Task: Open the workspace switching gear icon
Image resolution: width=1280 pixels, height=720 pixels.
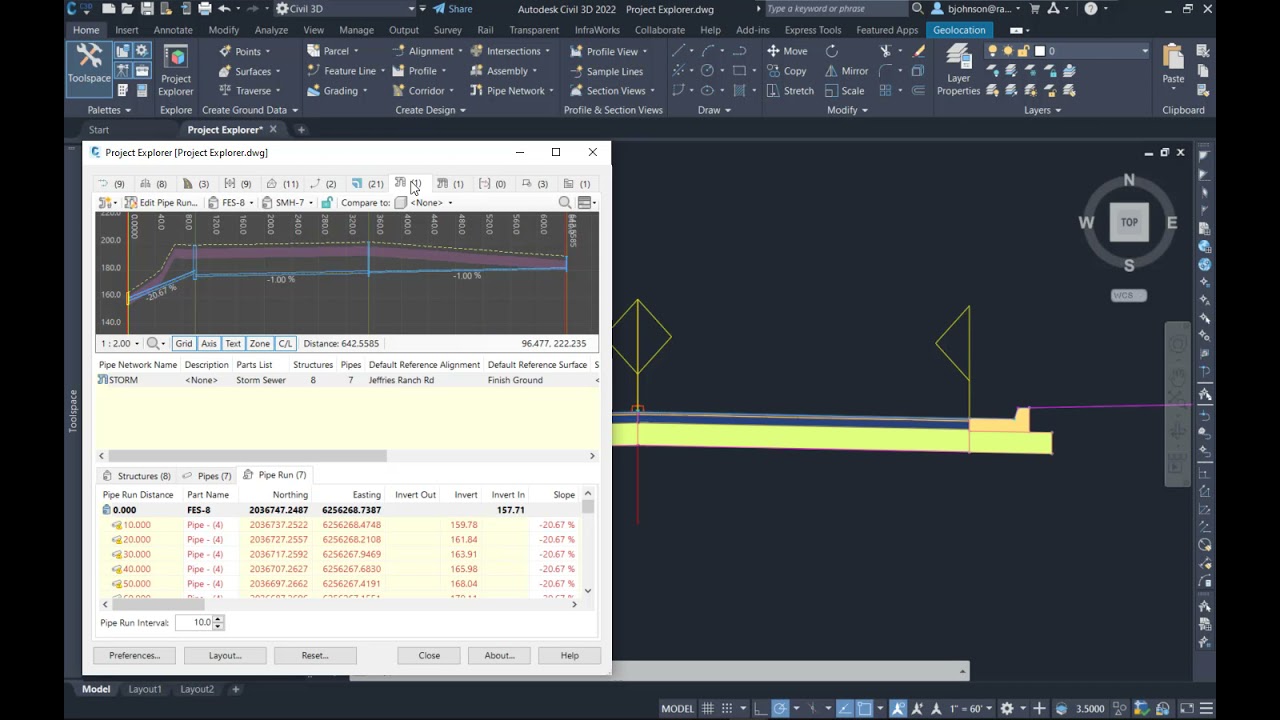Action: (1007, 709)
